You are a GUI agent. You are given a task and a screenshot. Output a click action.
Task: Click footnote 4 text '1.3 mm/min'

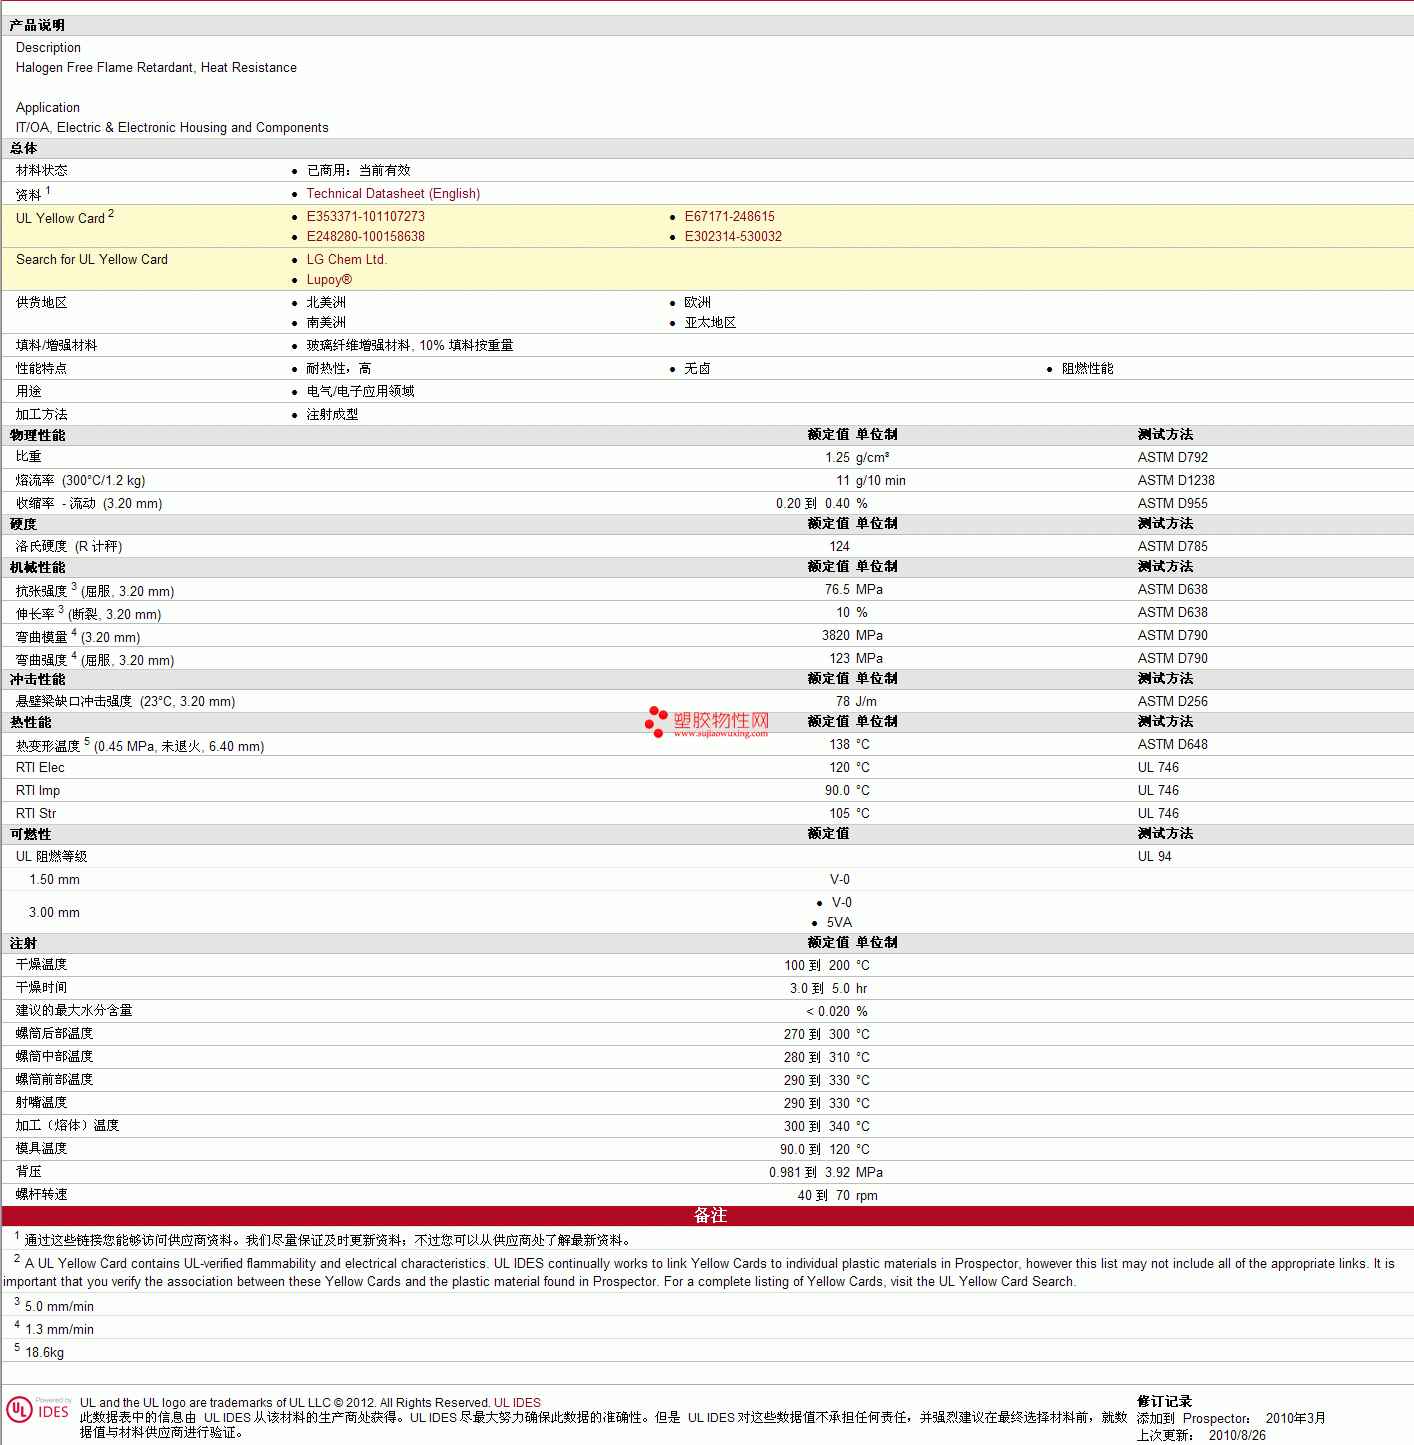[x=59, y=1330]
